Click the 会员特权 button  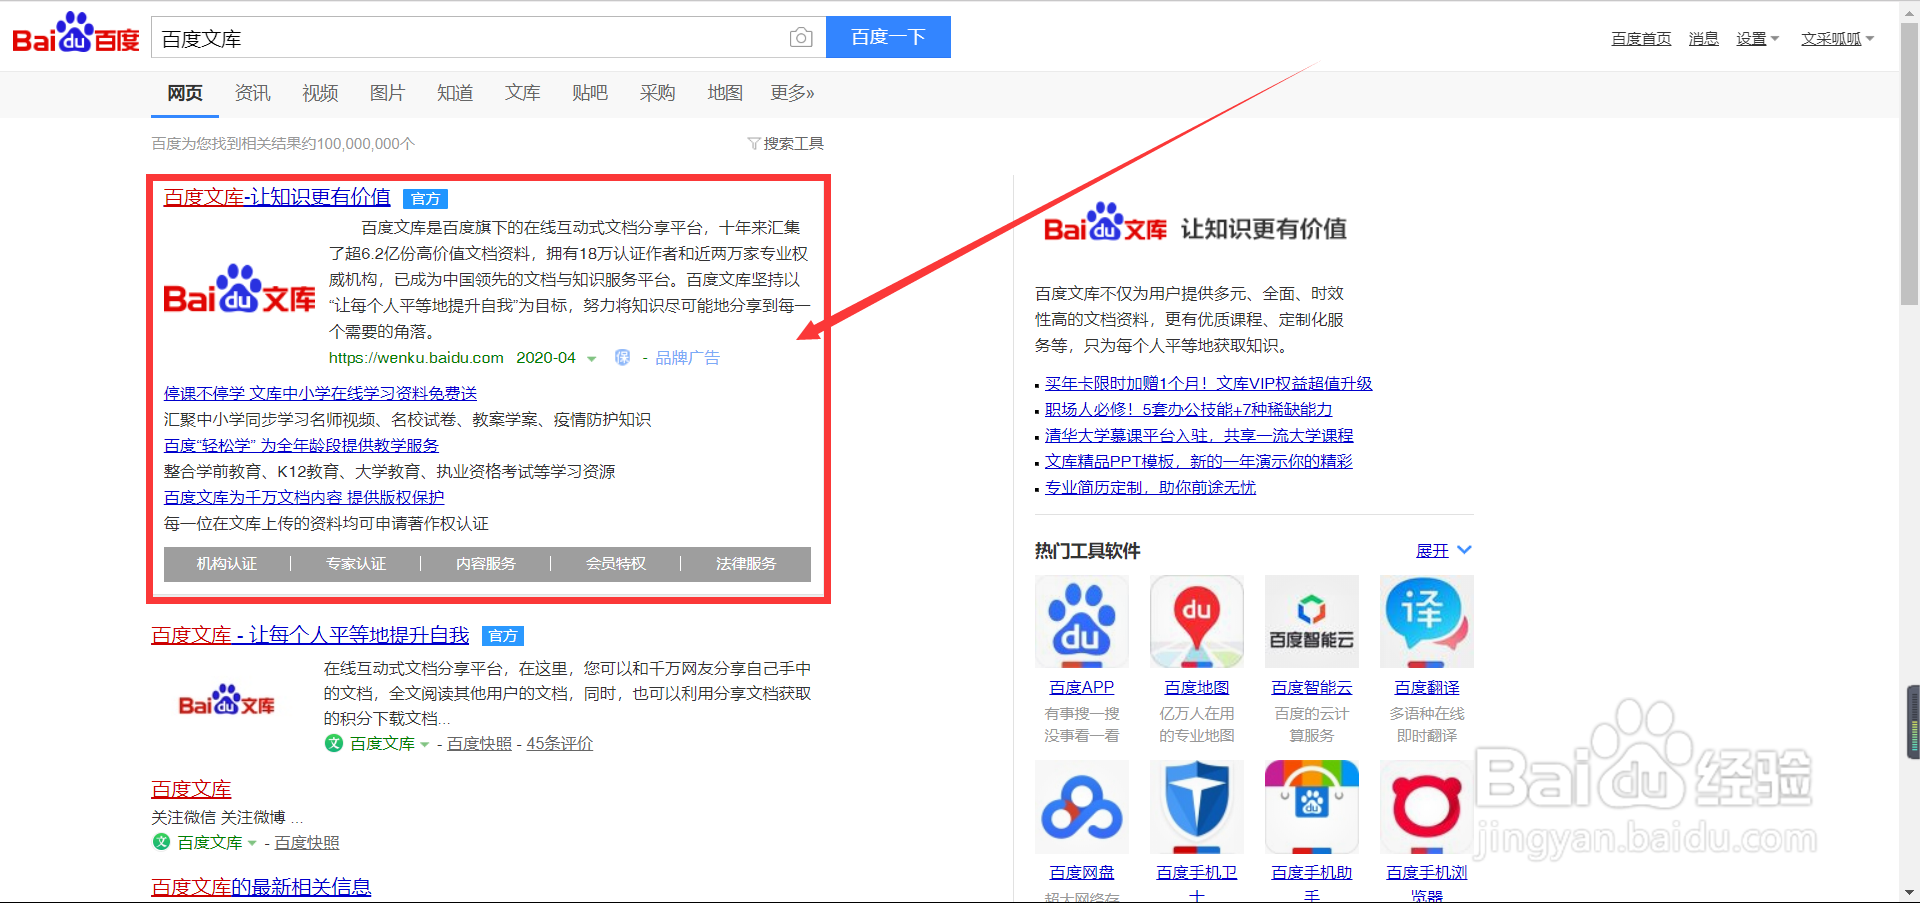point(616,564)
